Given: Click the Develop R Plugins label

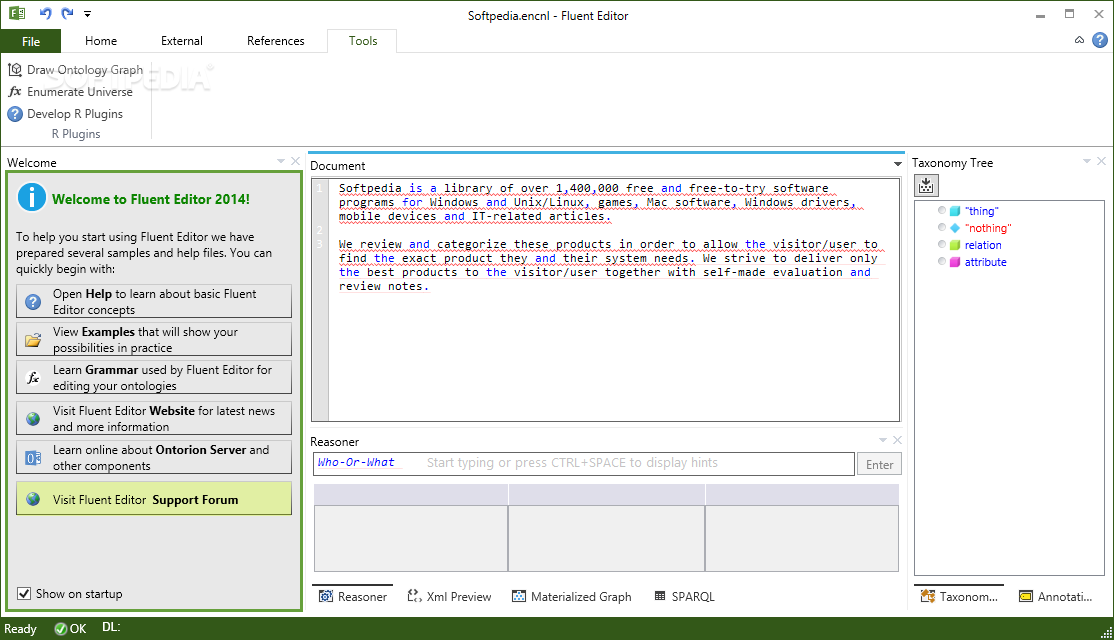Looking at the screenshot, I should click(x=75, y=114).
